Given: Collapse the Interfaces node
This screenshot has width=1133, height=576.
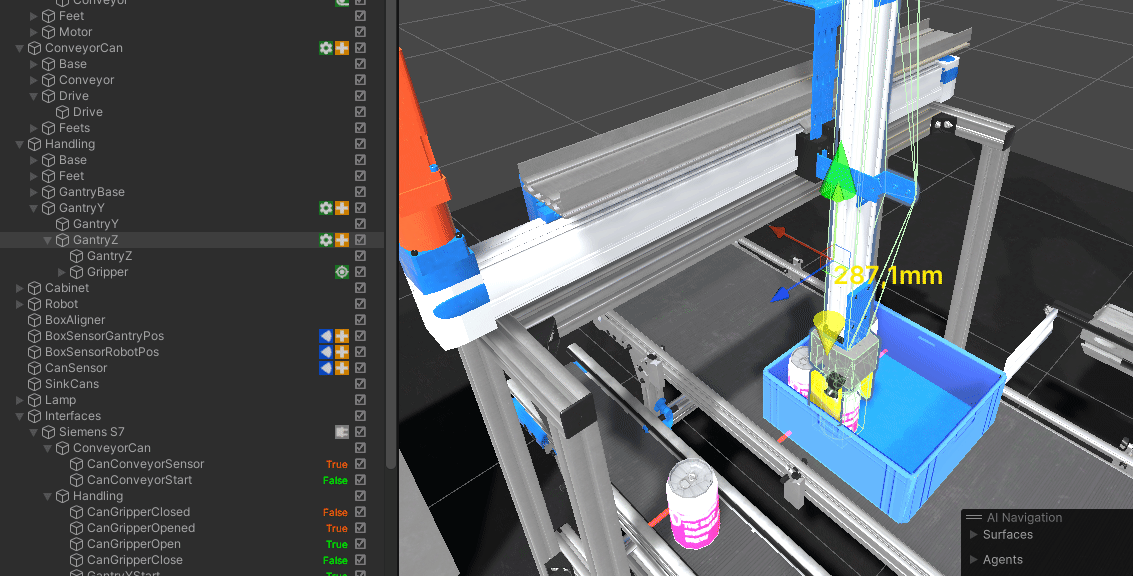Looking at the screenshot, I should [20, 416].
